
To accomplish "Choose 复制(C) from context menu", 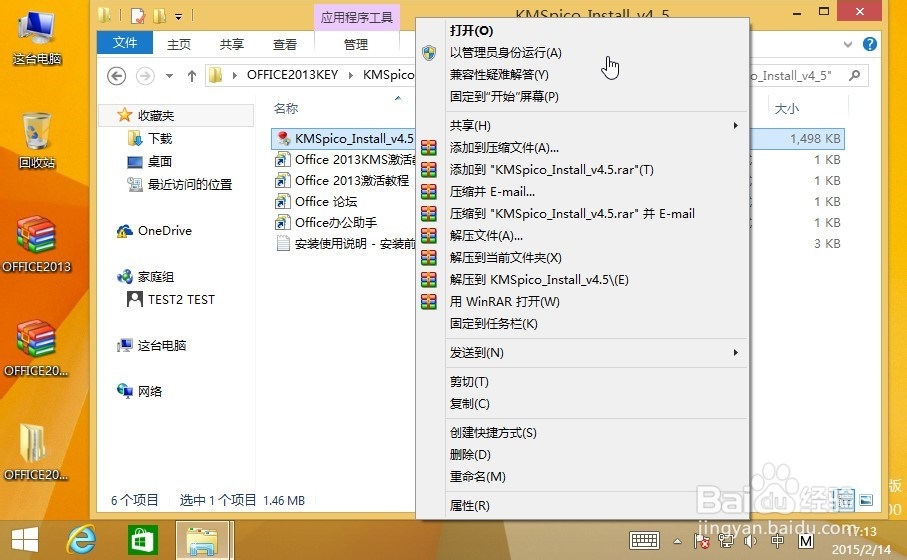I will (x=582, y=404).
